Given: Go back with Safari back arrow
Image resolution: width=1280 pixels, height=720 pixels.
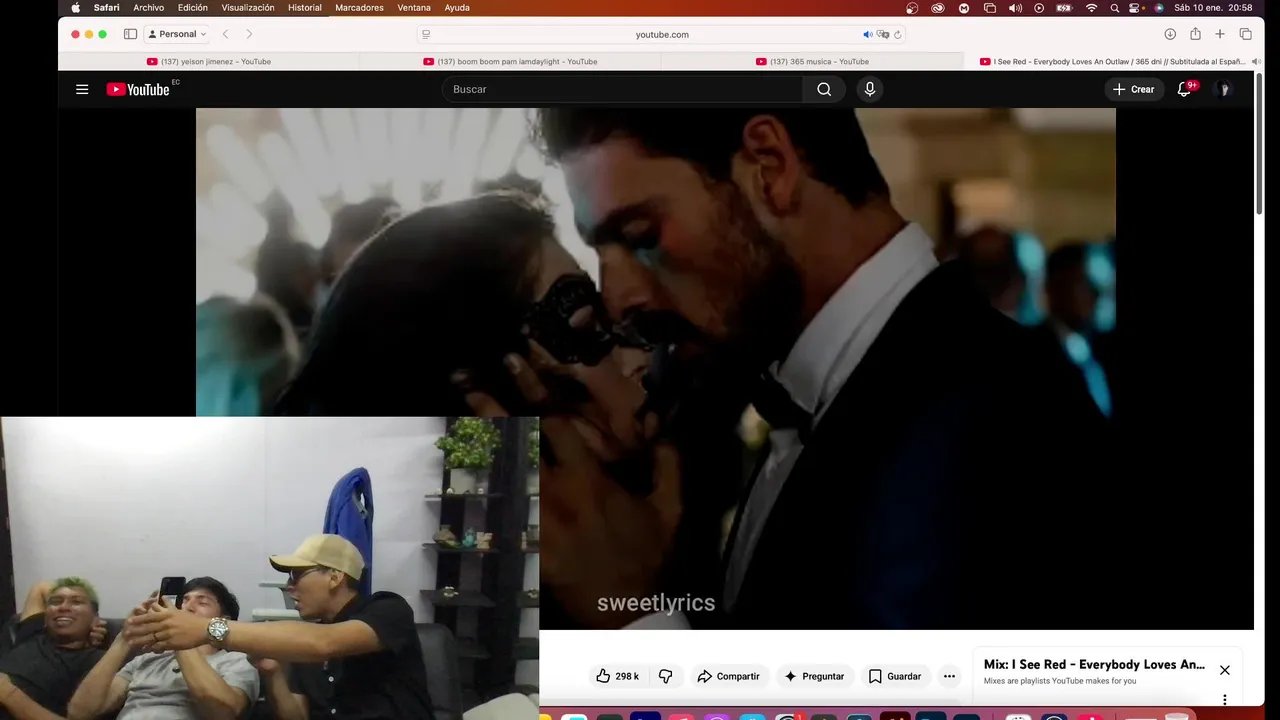Looking at the screenshot, I should [225, 34].
